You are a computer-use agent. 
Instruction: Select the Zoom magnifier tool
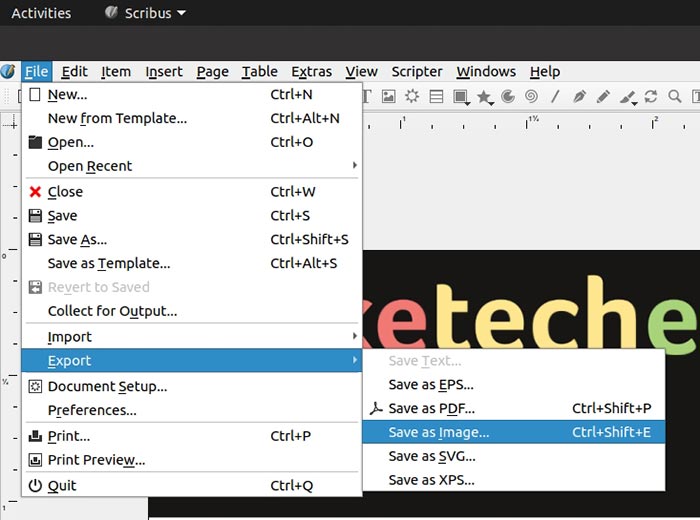click(x=675, y=96)
